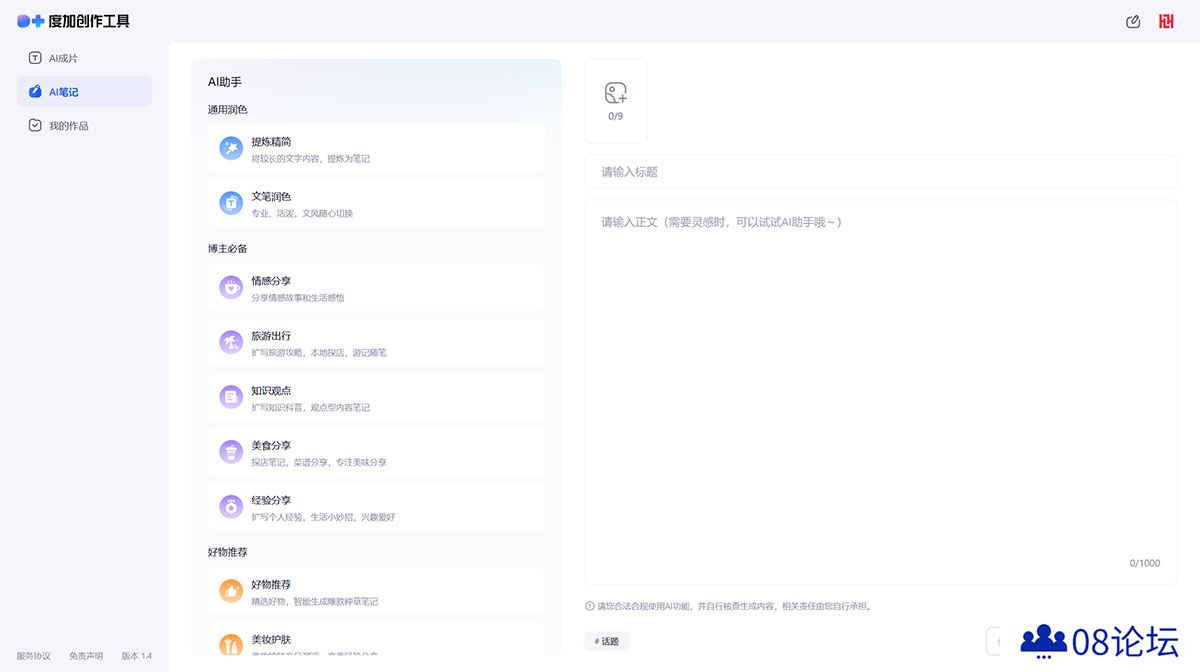Click the 版本 1.4 text
This screenshot has width=1200, height=672.
(137, 656)
